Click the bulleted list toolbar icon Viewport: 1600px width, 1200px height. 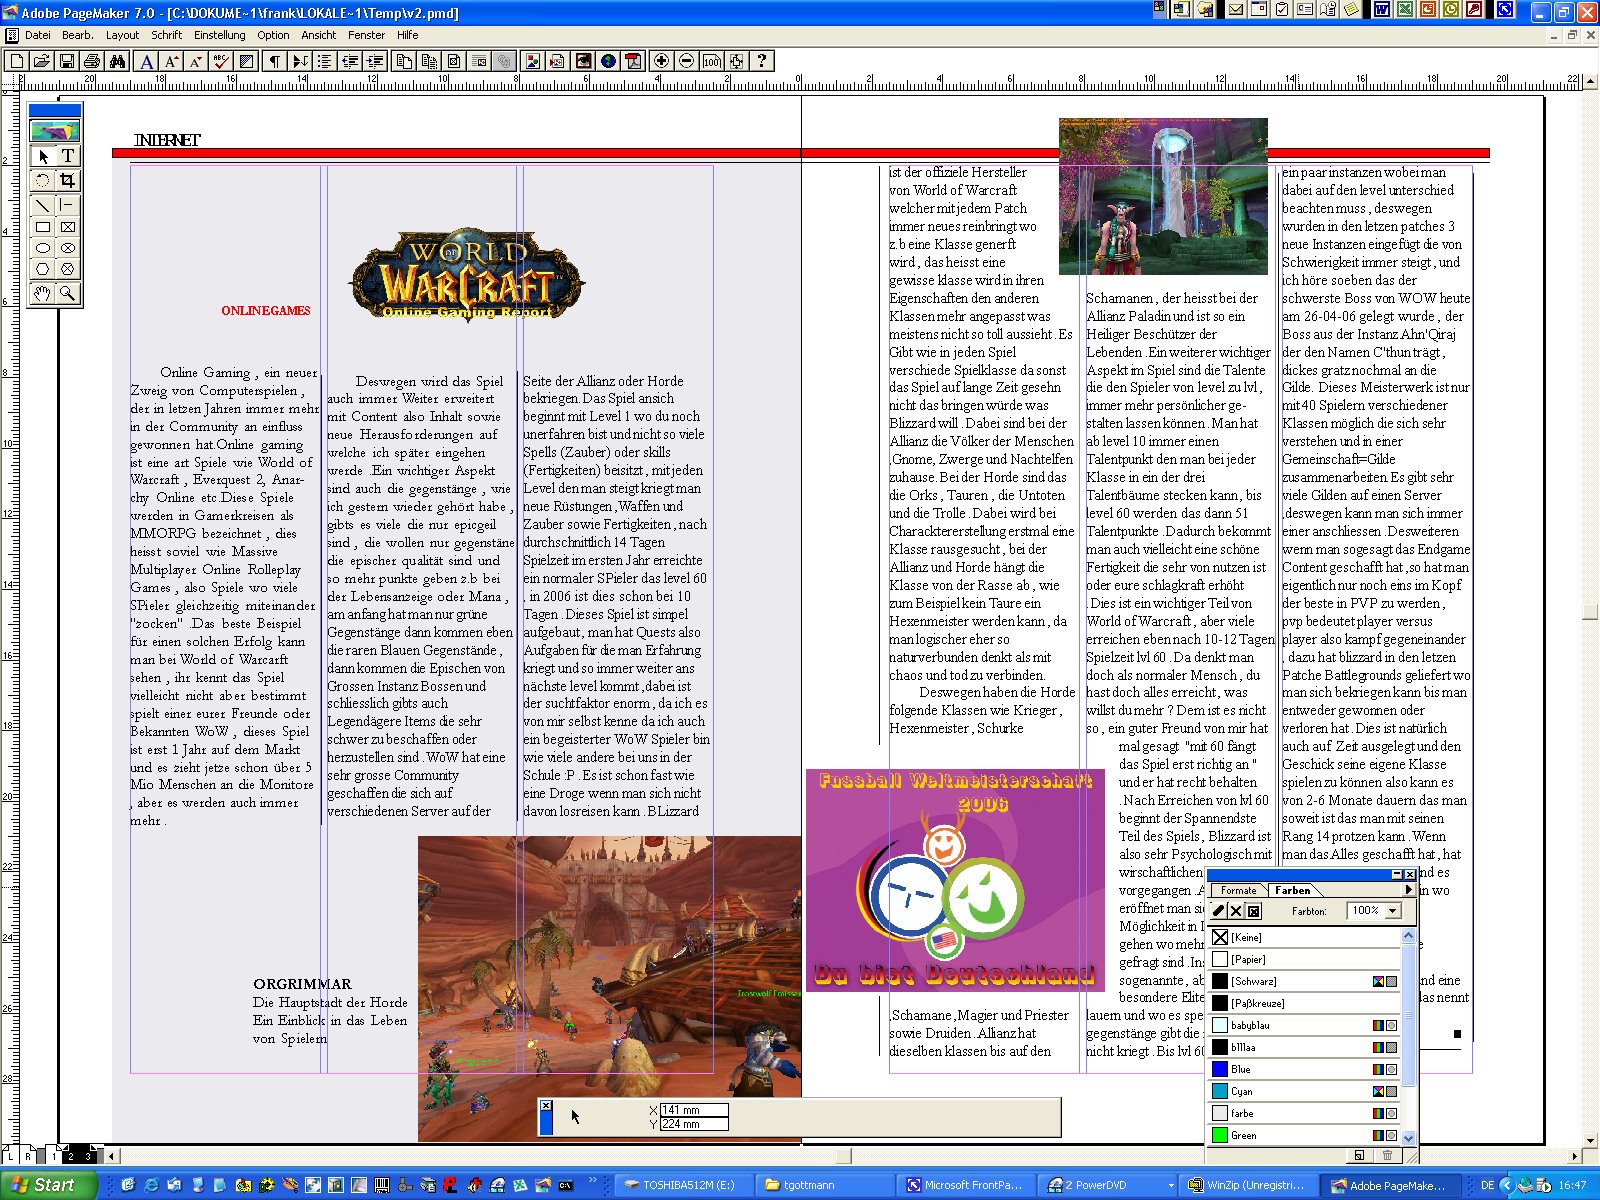(x=325, y=61)
